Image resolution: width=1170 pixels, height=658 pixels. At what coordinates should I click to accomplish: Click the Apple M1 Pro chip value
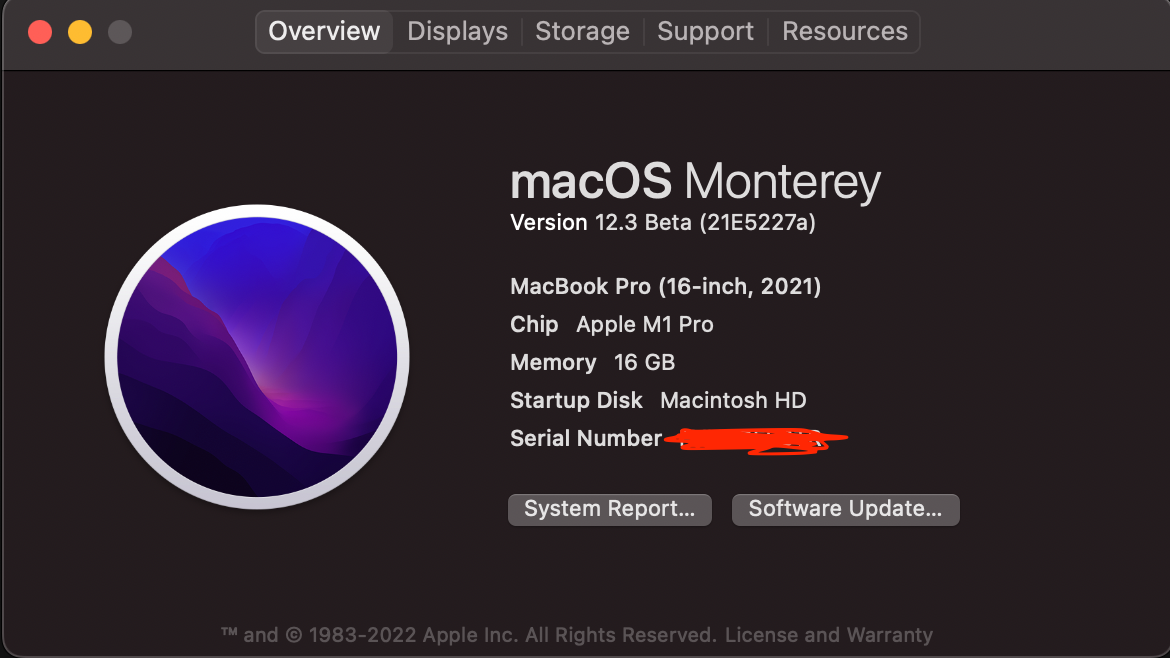point(645,325)
